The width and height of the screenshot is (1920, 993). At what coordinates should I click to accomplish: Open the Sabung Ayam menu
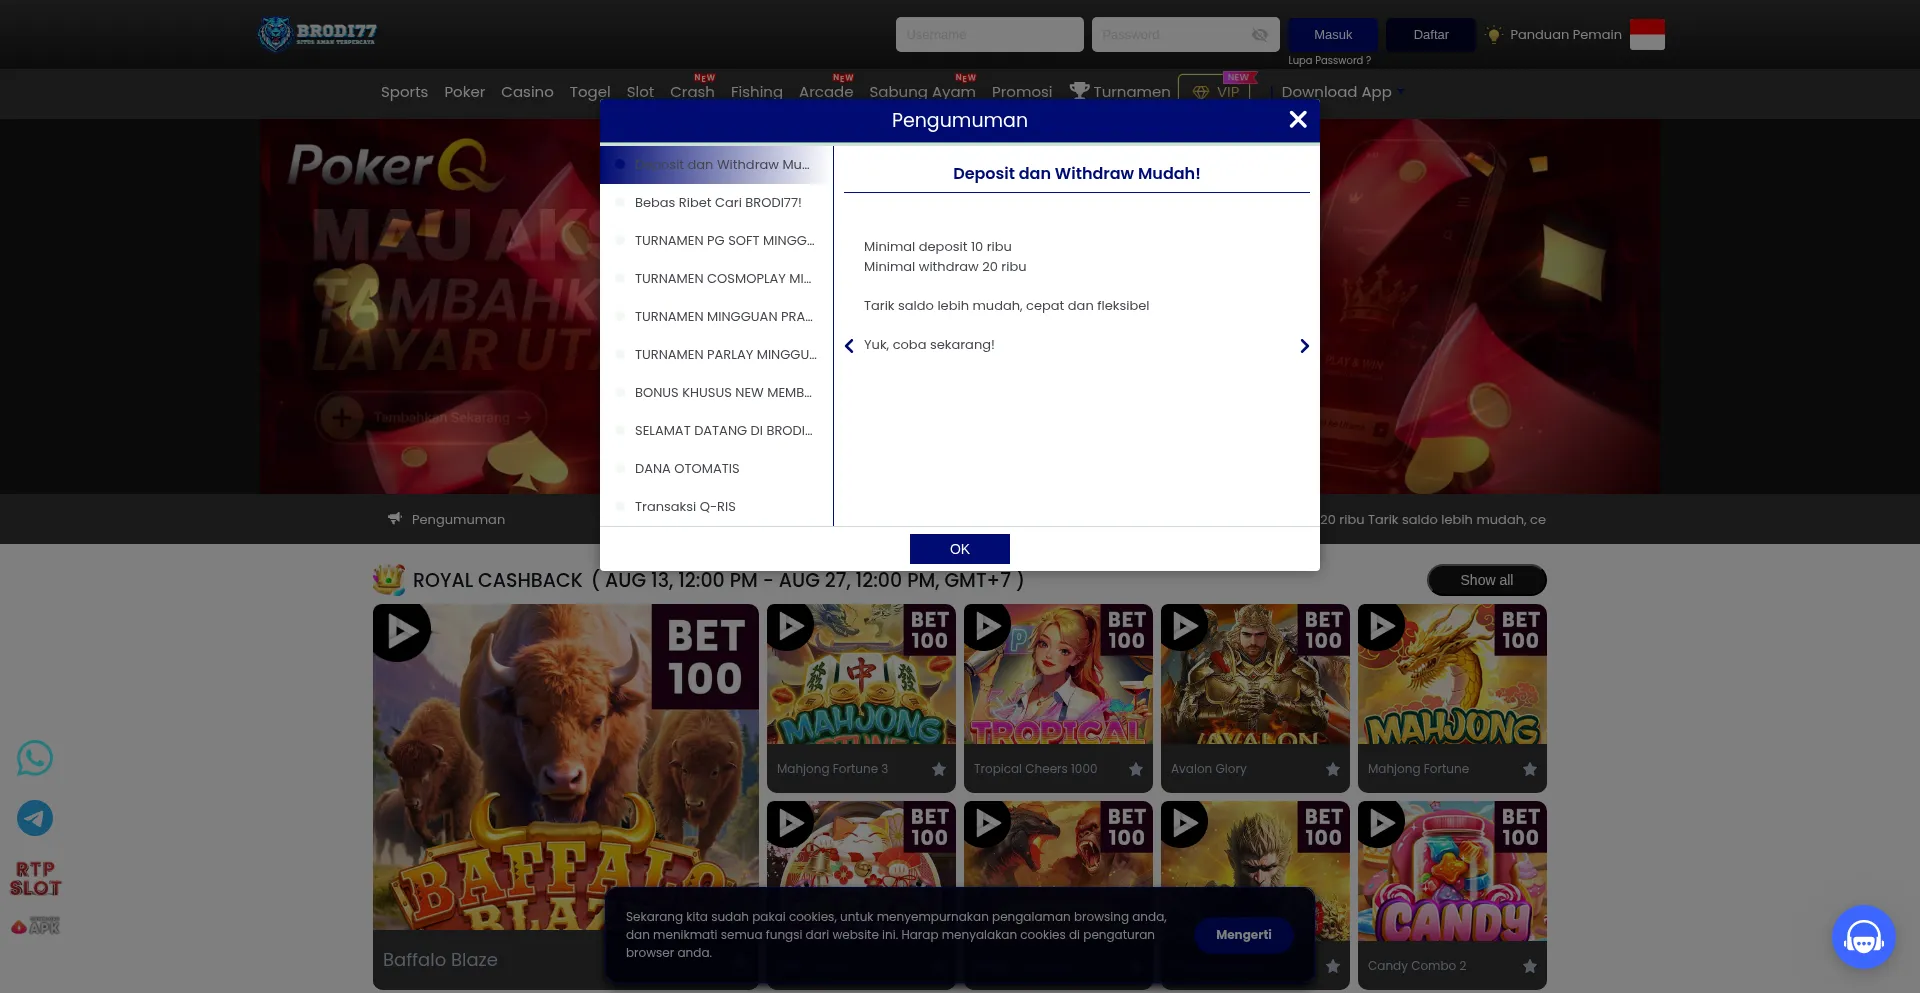coord(922,92)
